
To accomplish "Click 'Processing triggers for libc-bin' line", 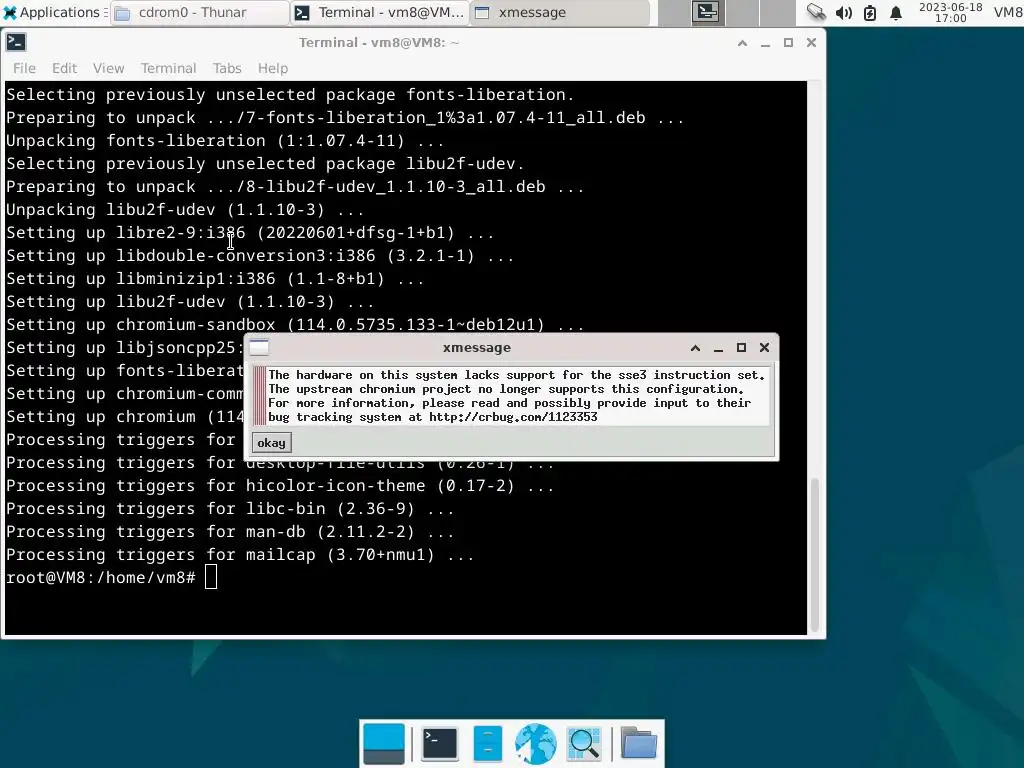I will (x=230, y=509).
